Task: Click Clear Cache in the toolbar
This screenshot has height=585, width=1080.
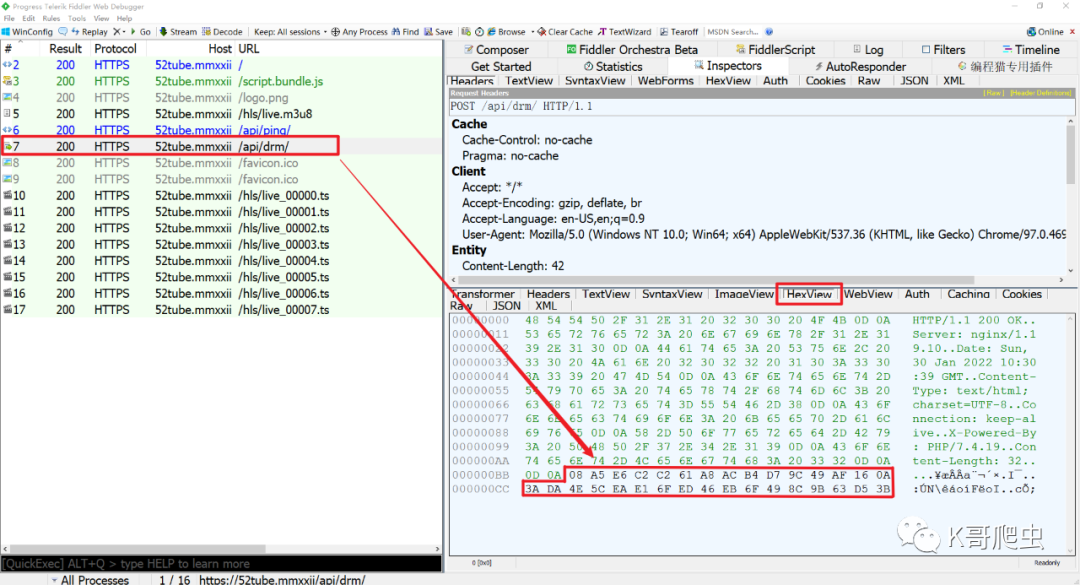Action: point(565,32)
